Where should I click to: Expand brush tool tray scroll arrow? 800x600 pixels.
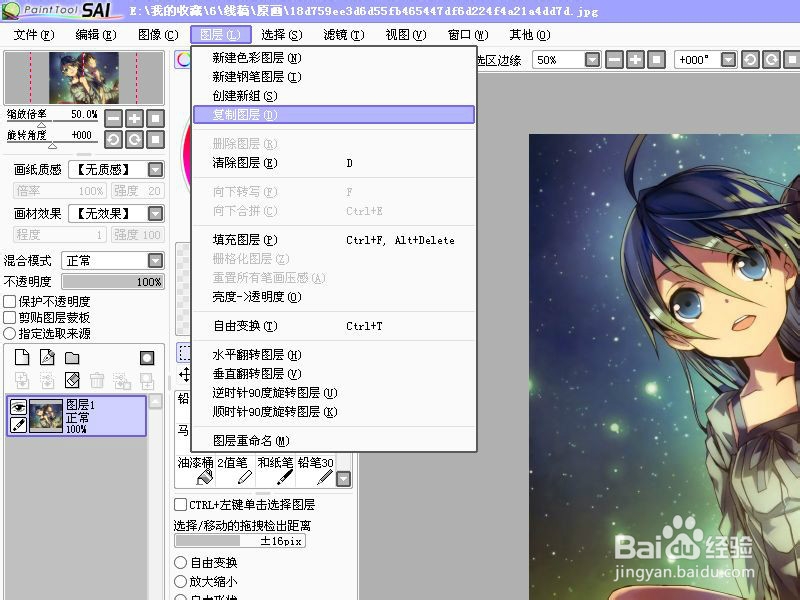coord(343,479)
